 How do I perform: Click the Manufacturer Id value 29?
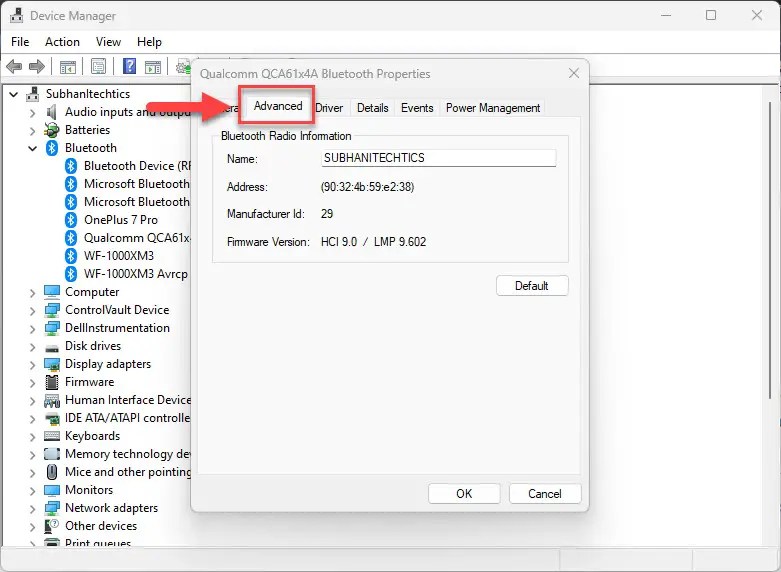click(x=327, y=214)
